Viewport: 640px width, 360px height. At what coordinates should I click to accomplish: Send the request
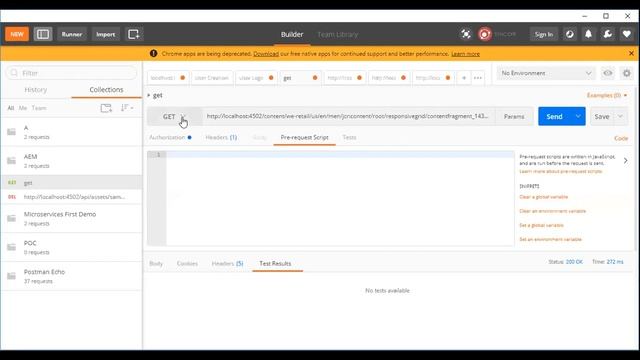[554, 116]
